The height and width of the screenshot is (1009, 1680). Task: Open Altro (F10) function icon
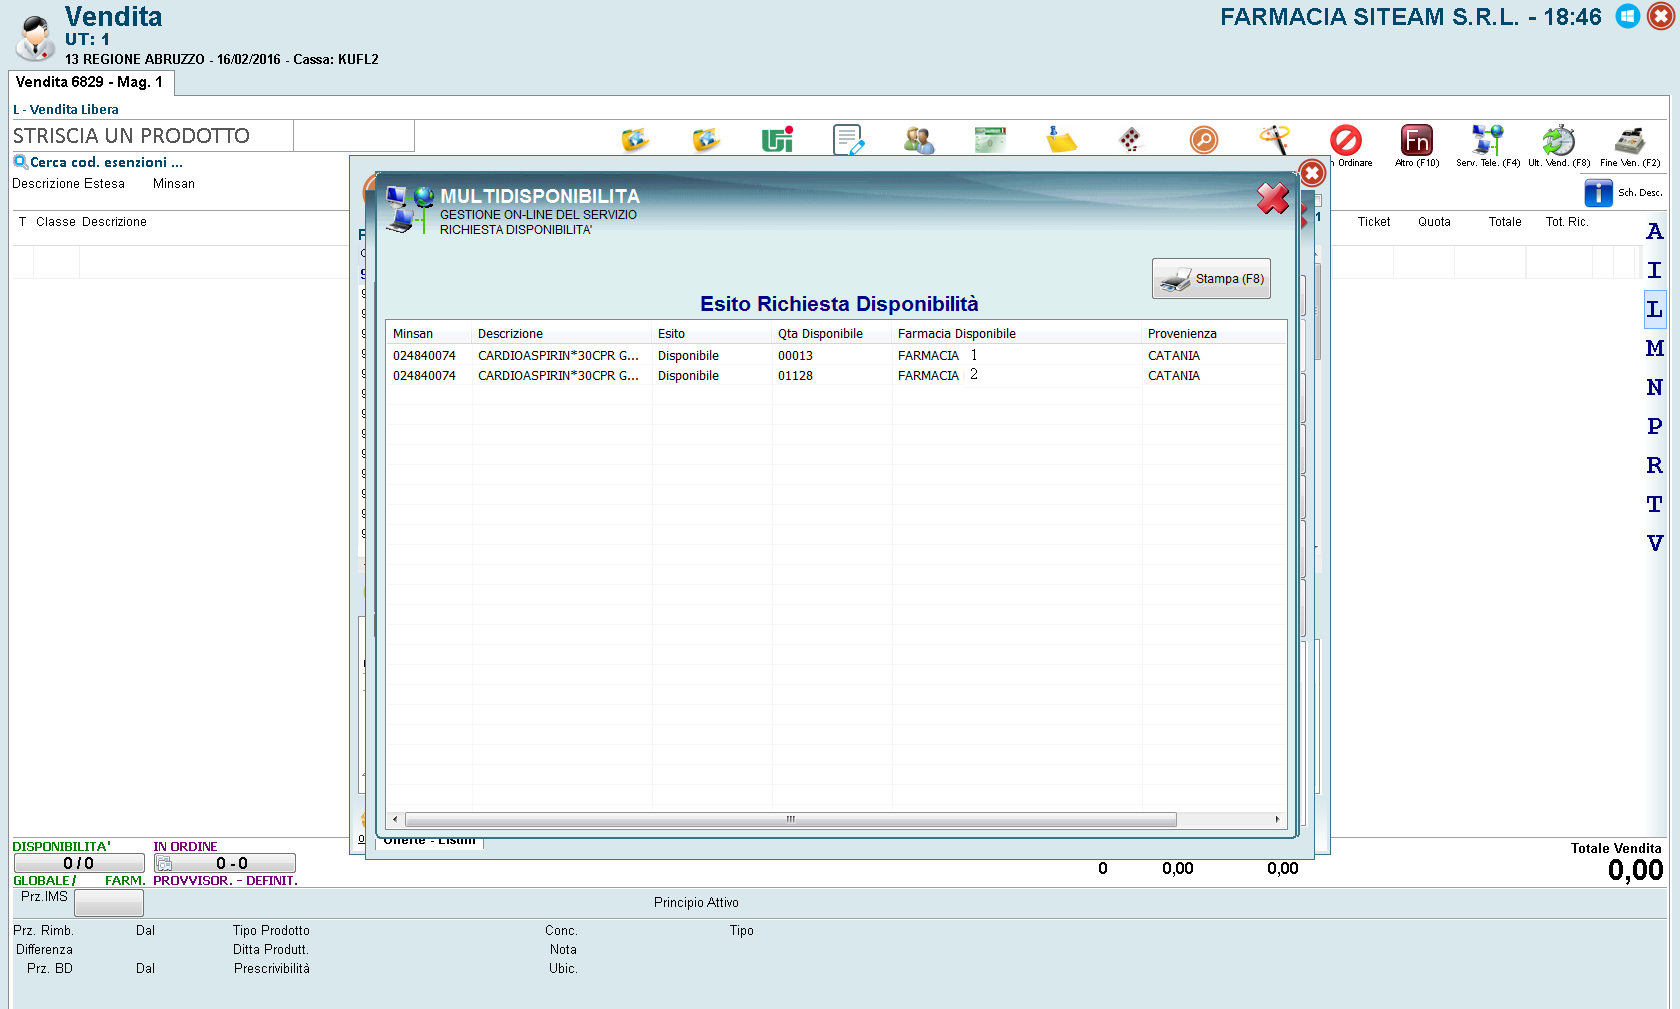[1417, 140]
